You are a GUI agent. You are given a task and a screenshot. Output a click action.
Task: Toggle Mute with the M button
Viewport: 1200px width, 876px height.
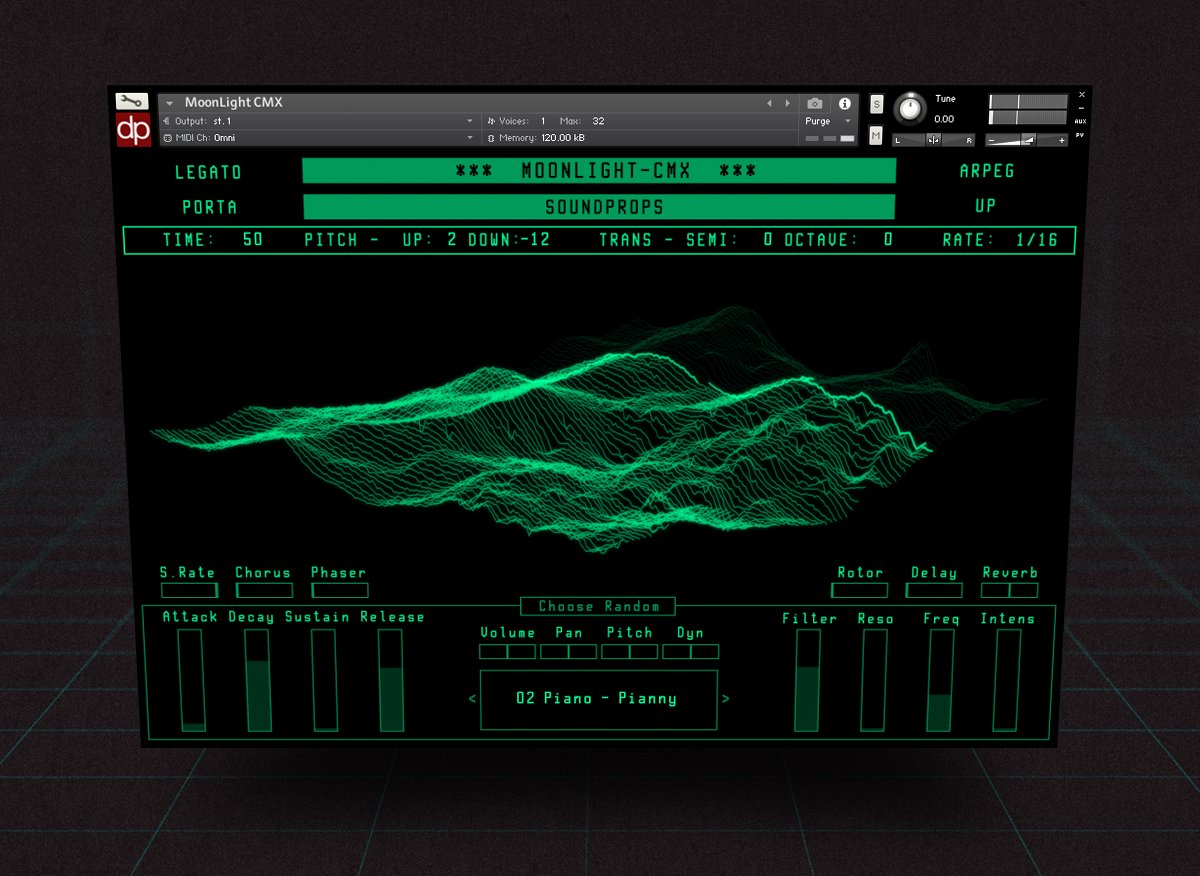(876, 135)
